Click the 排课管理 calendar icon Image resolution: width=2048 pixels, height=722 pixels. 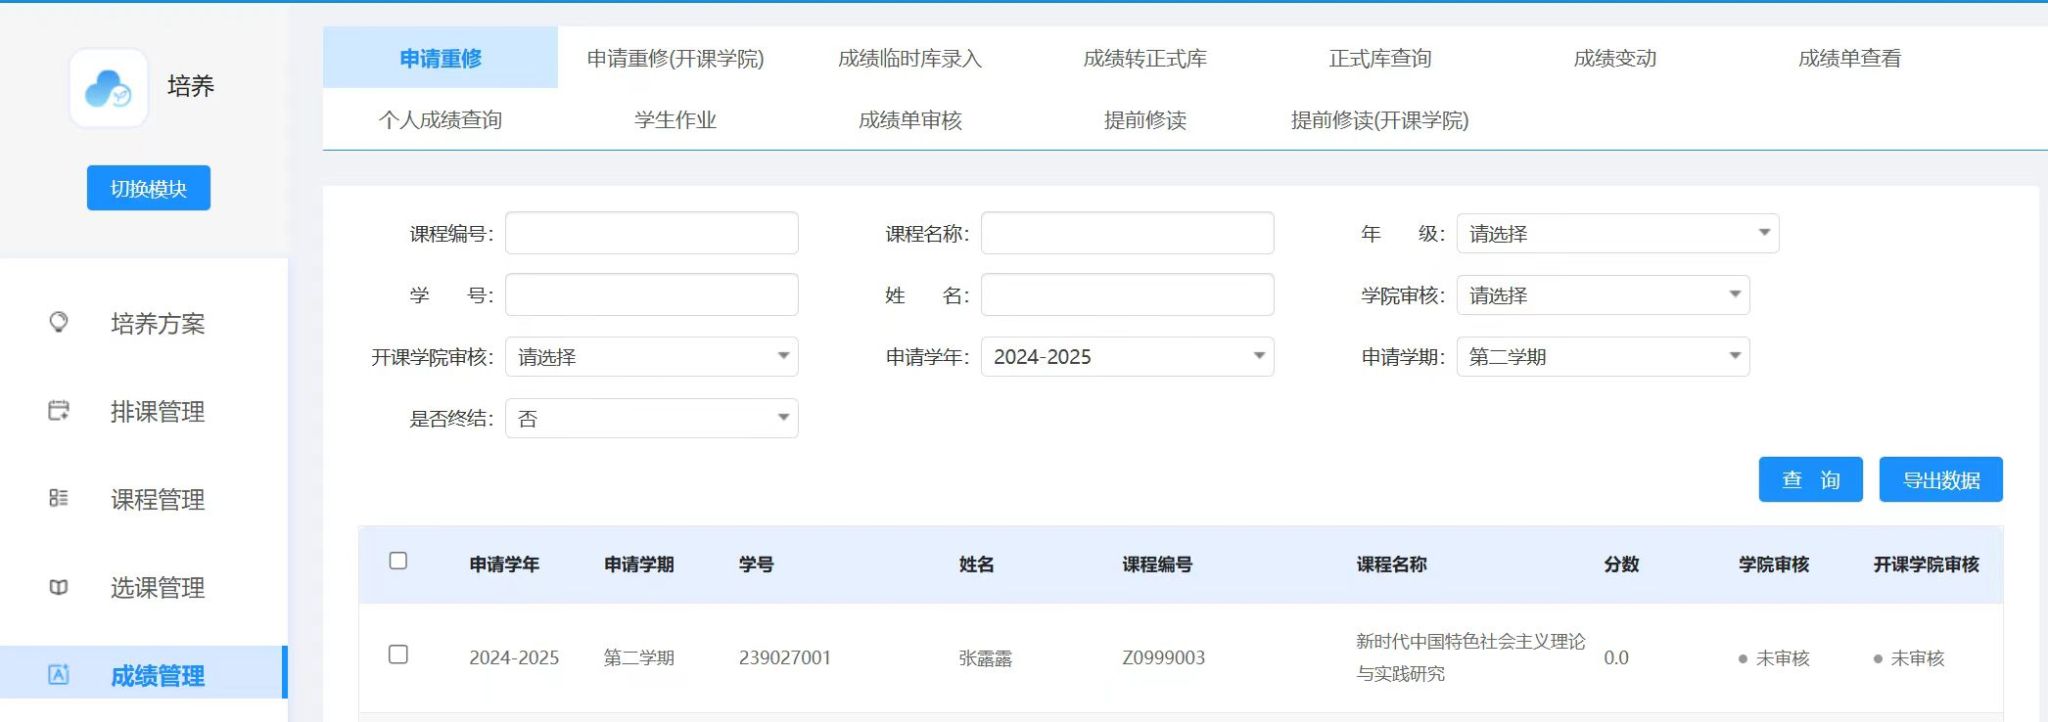tap(59, 410)
